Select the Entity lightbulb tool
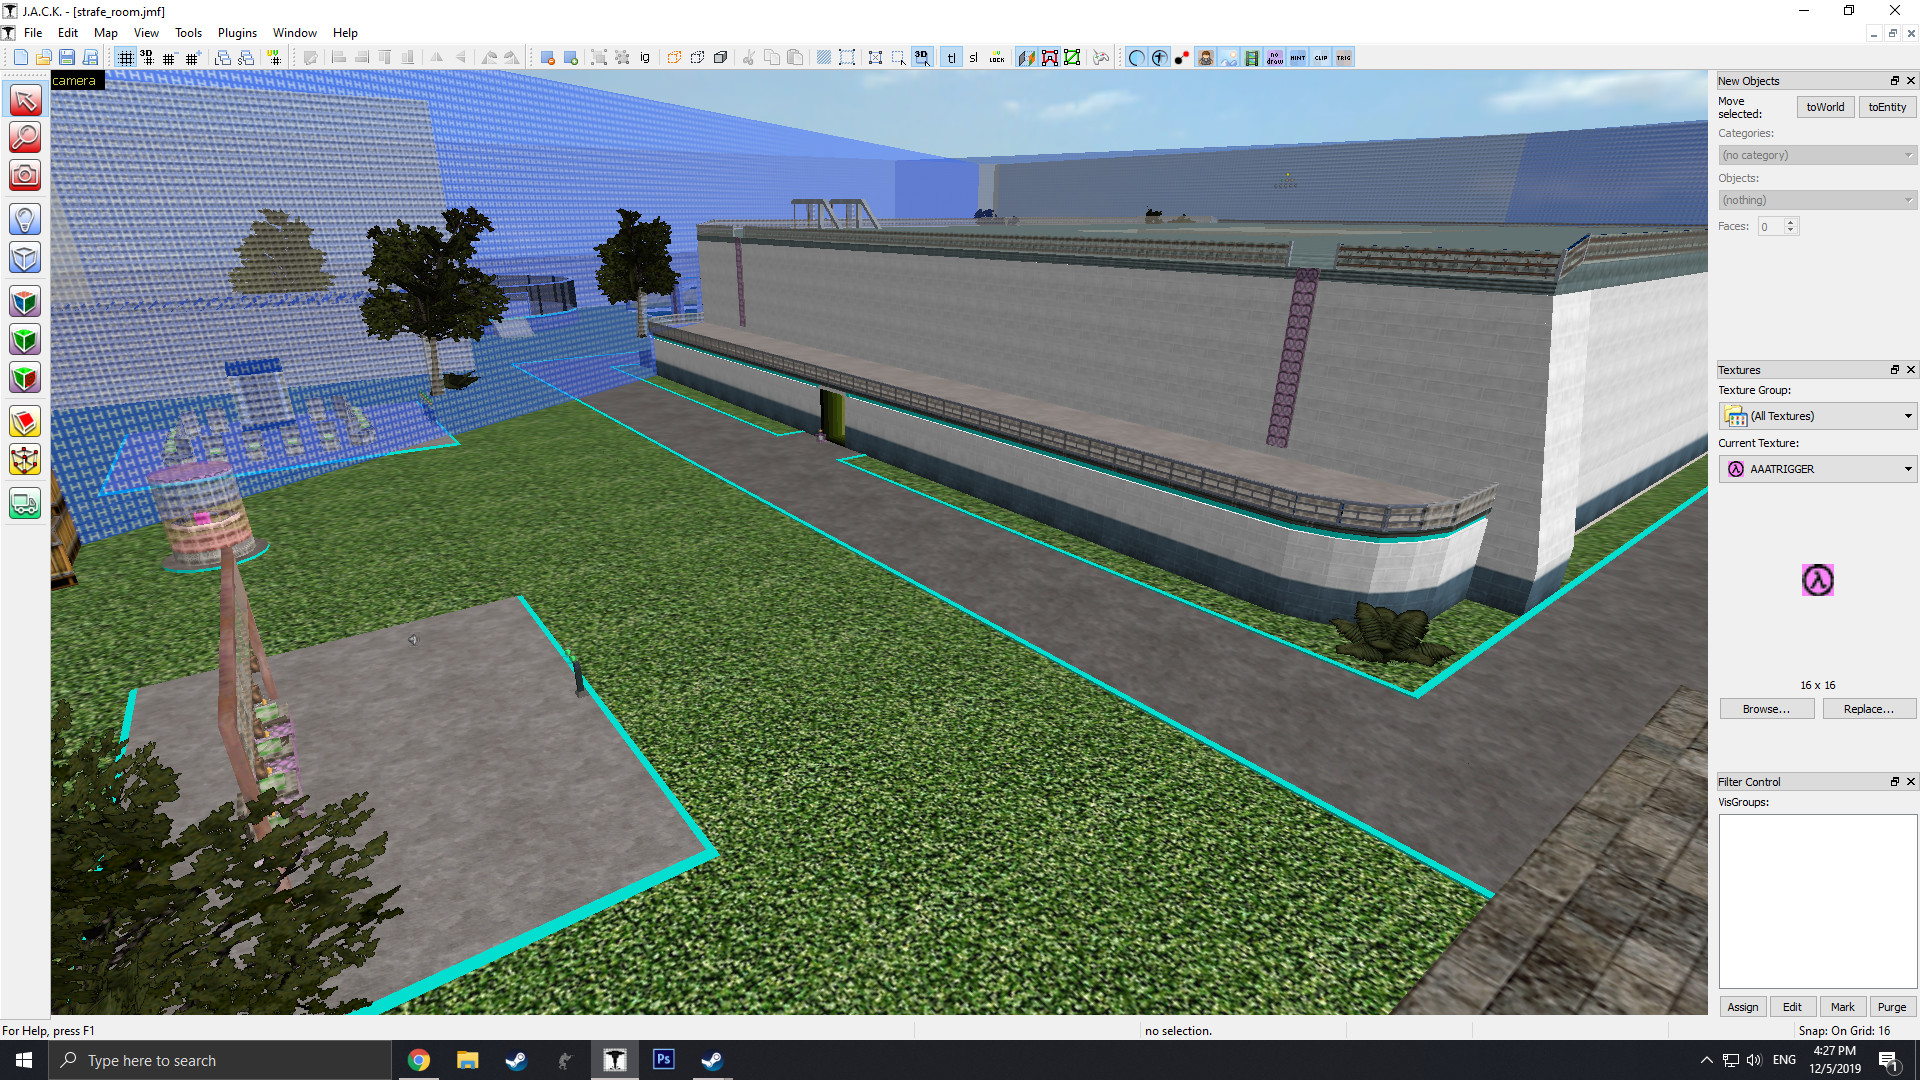This screenshot has height=1080, width=1920. coord(25,219)
